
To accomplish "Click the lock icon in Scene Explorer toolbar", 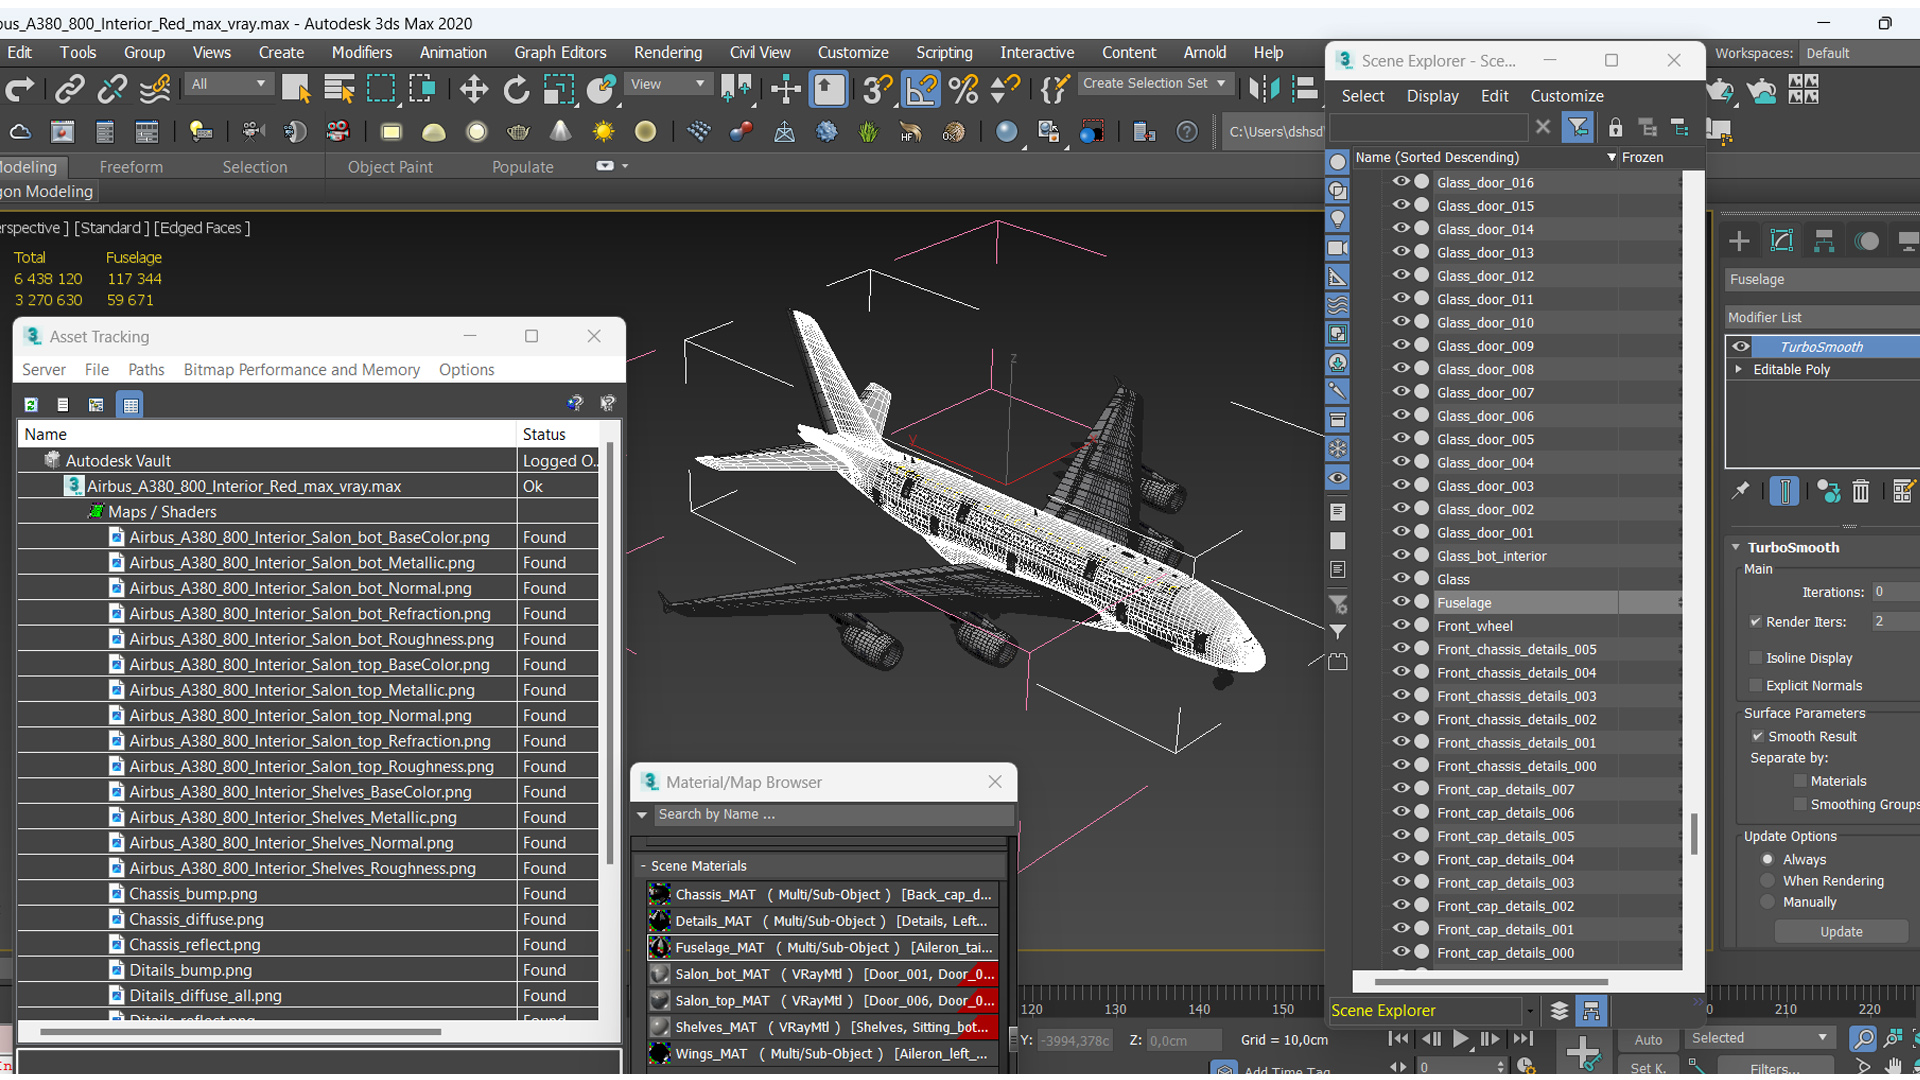I will point(1615,128).
